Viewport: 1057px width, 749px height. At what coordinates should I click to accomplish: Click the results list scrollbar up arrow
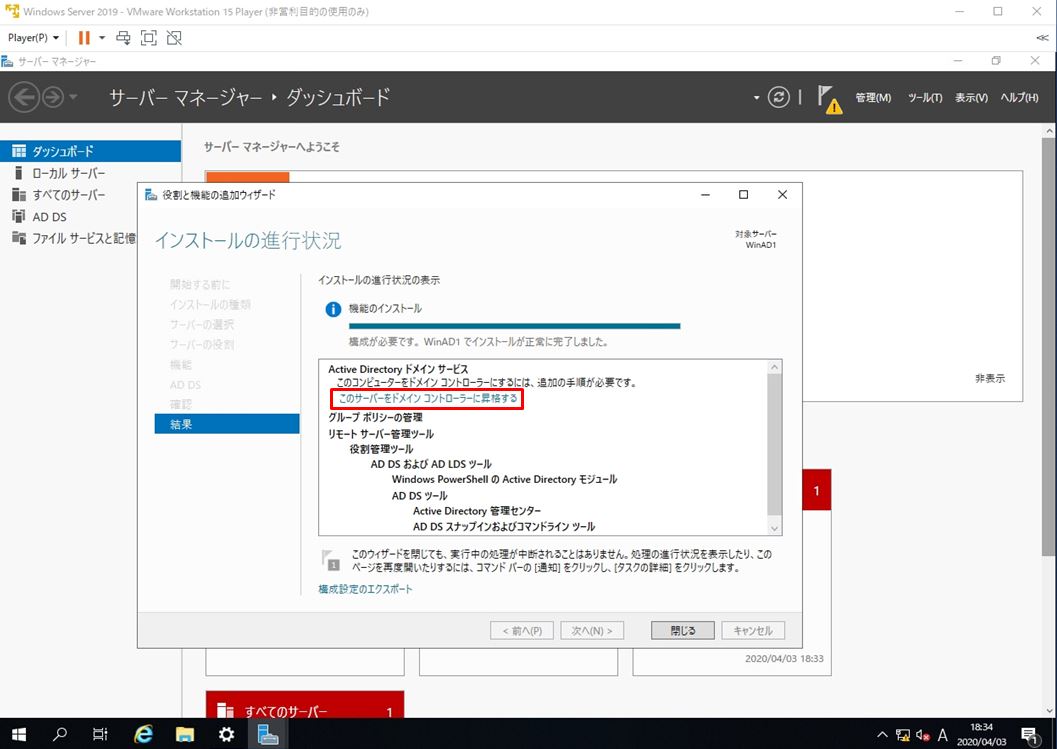[775, 367]
